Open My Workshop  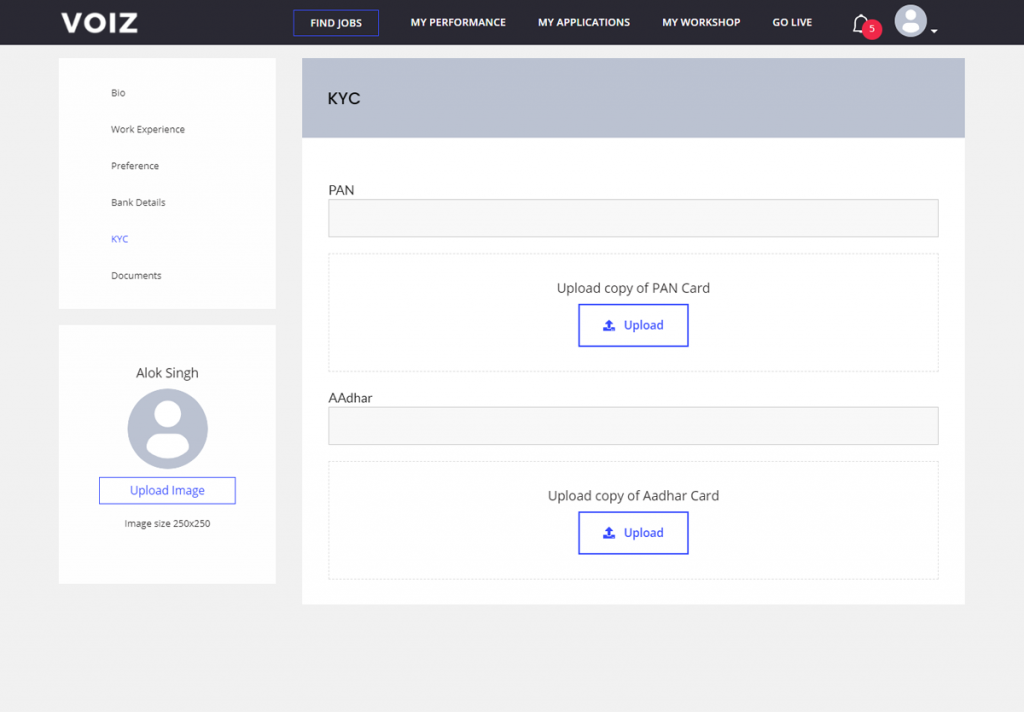pyautogui.click(x=701, y=22)
